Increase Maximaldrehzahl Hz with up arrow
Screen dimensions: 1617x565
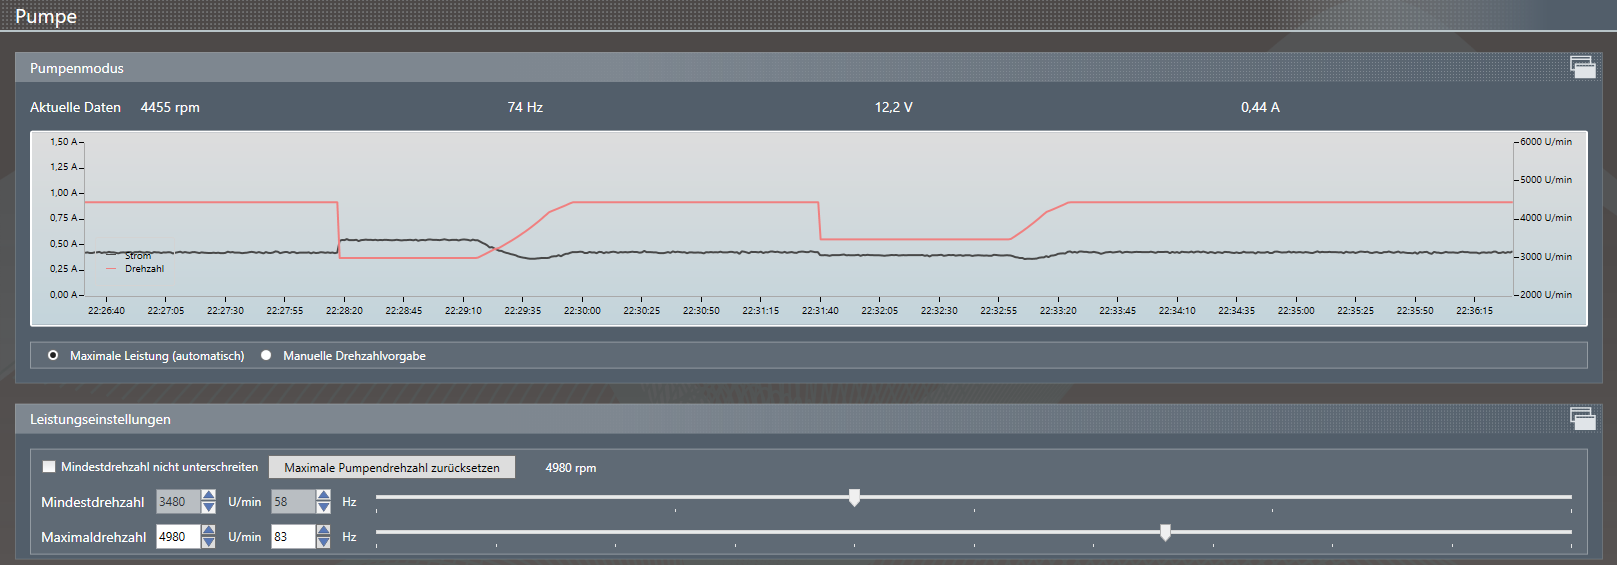click(x=323, y=531)
